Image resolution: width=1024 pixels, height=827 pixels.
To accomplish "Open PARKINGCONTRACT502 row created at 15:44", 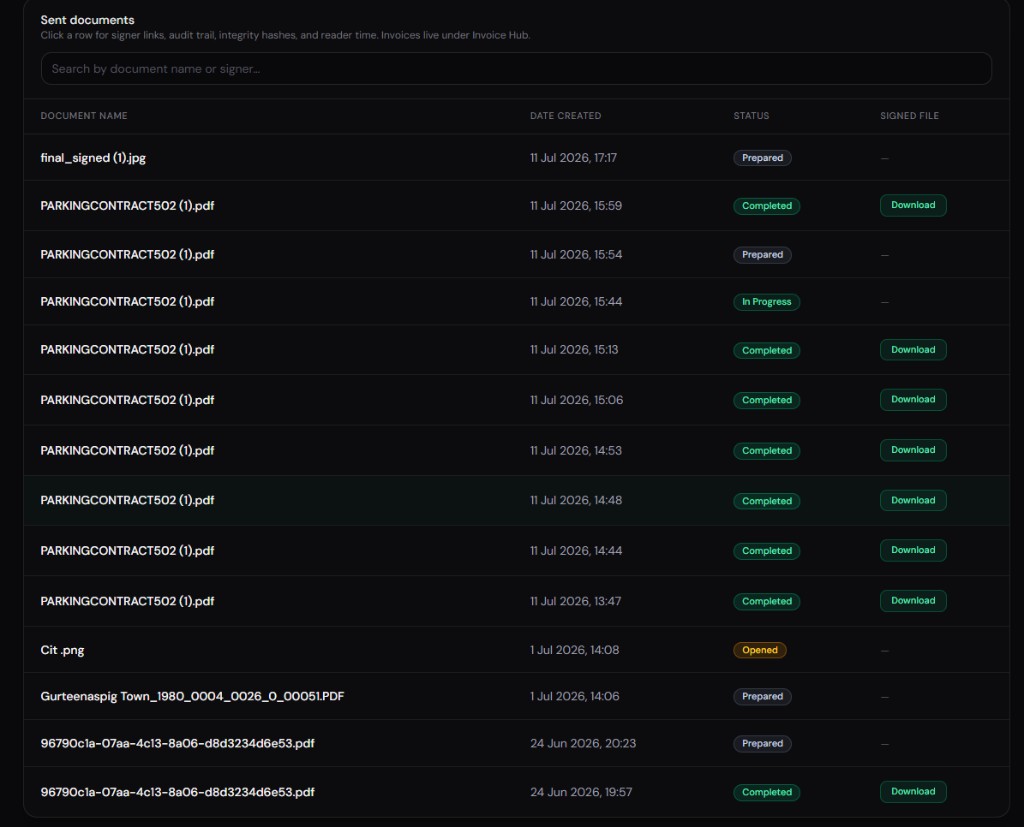I will coord(516,302).
